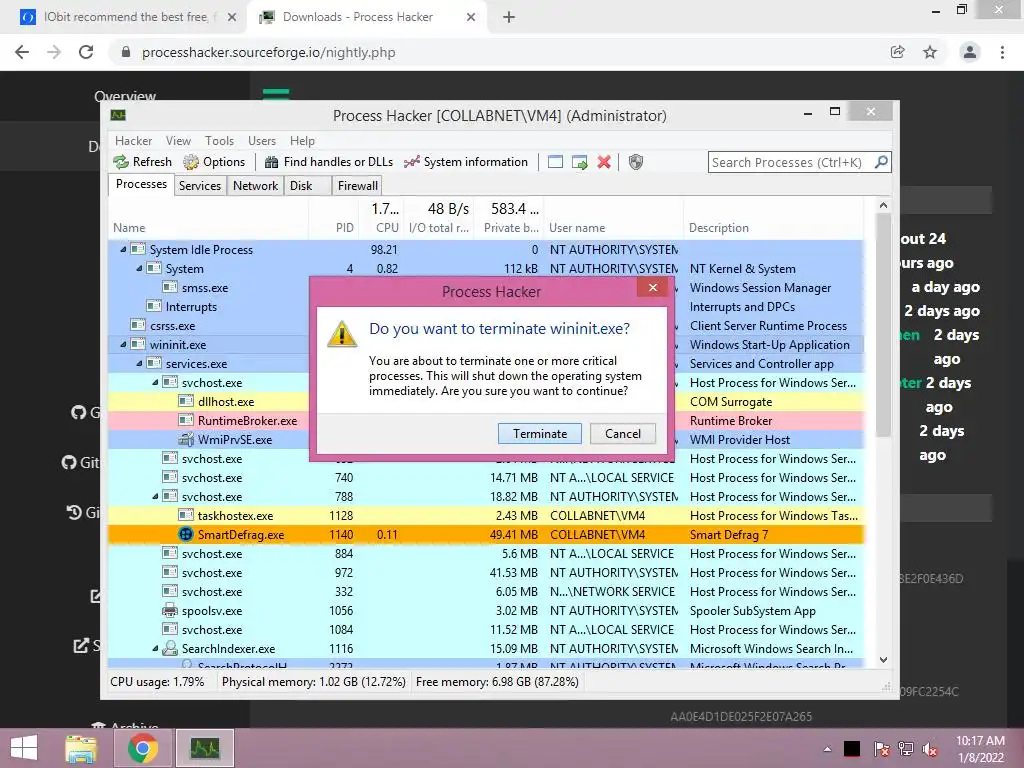This screenshot has width=1024, height=768.
Task: Open a new browser tab
Action: point(509,17)
